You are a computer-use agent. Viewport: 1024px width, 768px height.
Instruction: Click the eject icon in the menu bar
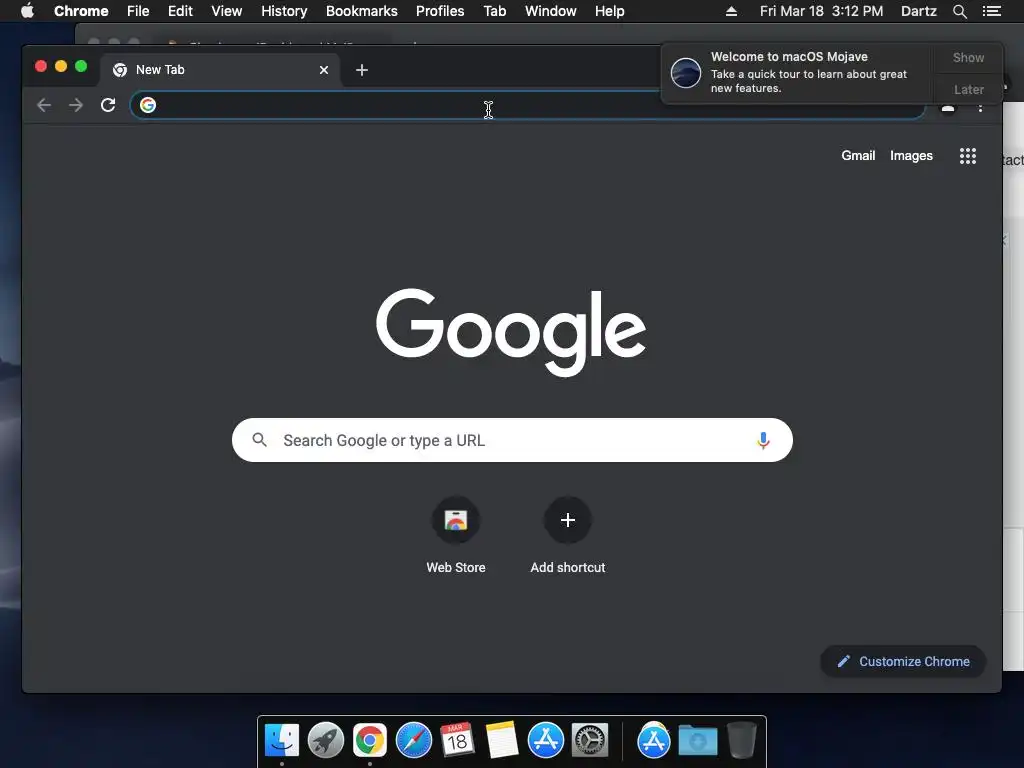(731, 11)
